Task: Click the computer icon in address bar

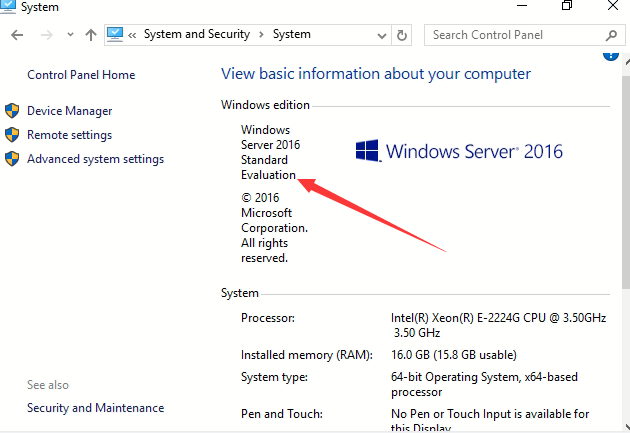Action: [115, 35]
